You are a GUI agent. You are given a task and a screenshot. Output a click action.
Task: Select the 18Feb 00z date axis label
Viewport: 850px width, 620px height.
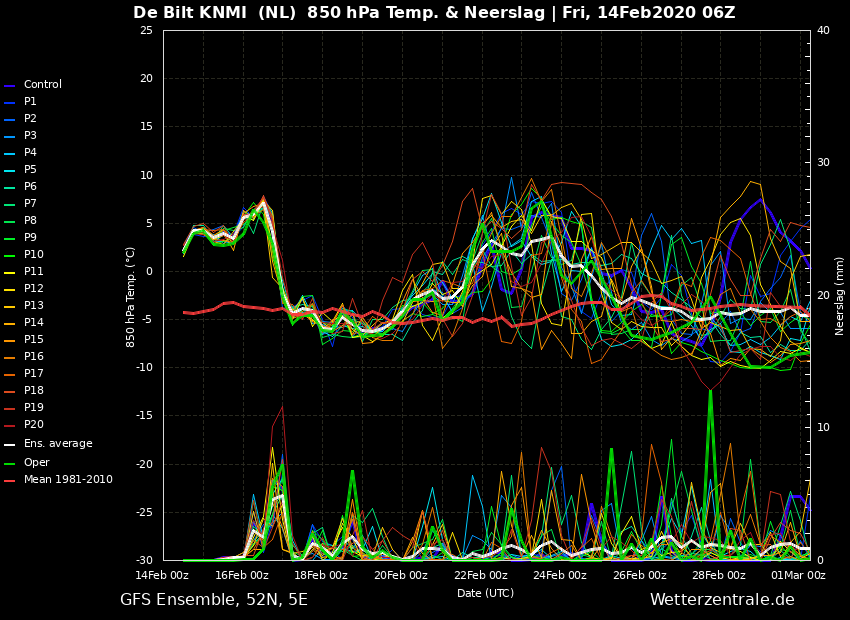tap(321, 576)
